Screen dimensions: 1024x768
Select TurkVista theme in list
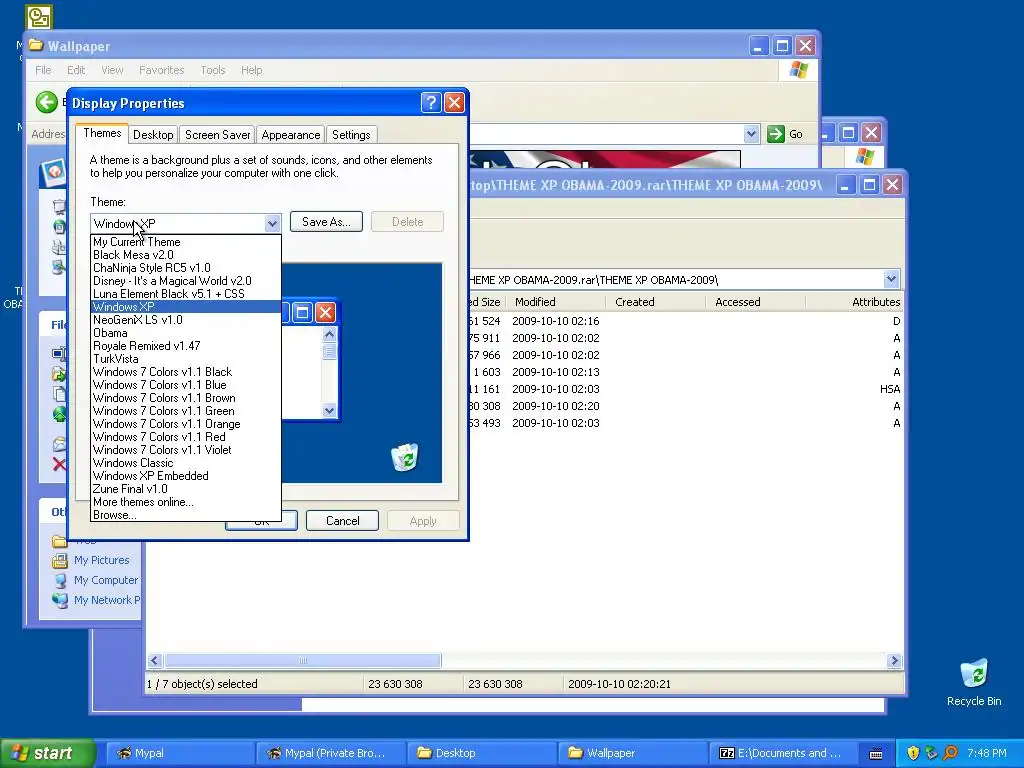point(185,359)
